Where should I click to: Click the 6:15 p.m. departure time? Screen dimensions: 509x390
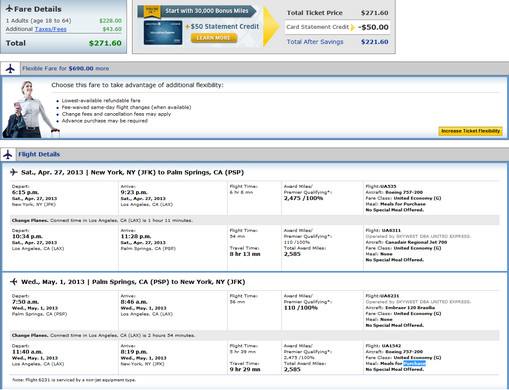25,192
